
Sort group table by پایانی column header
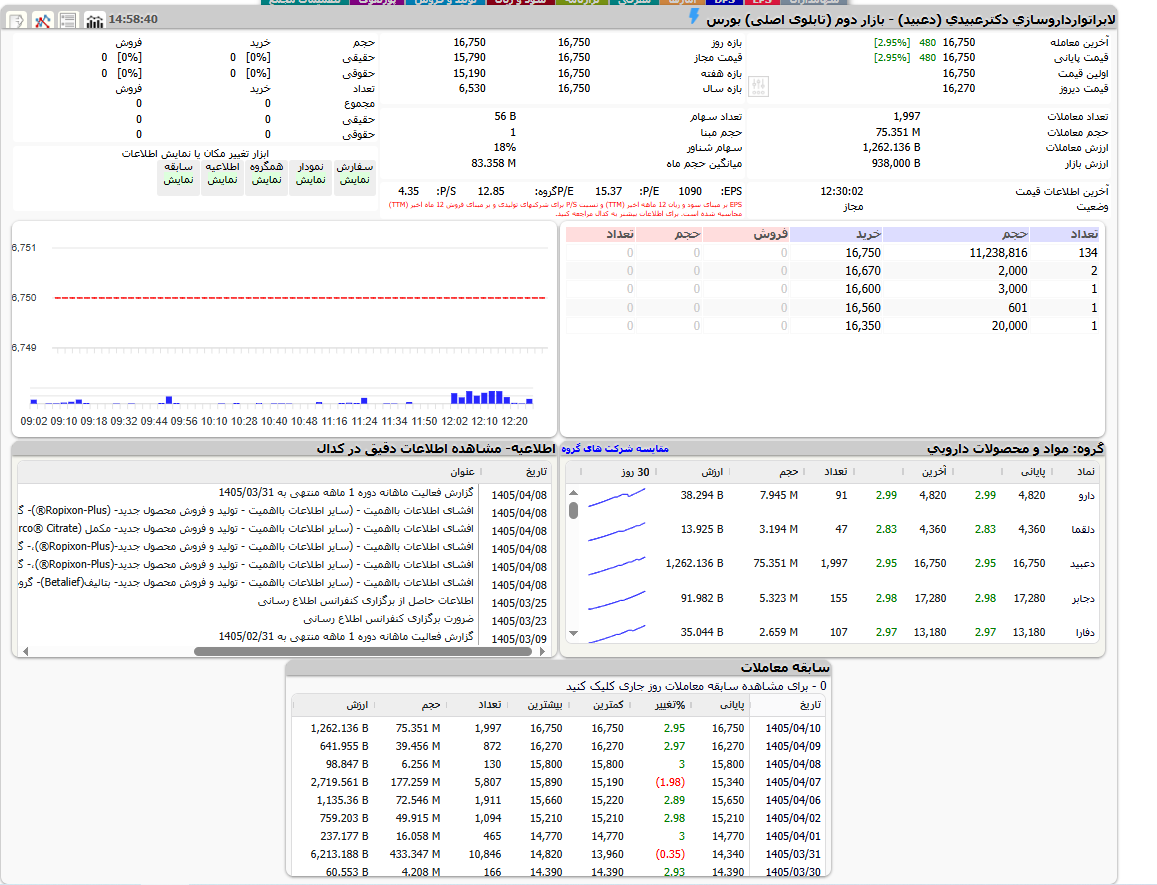1032,472
